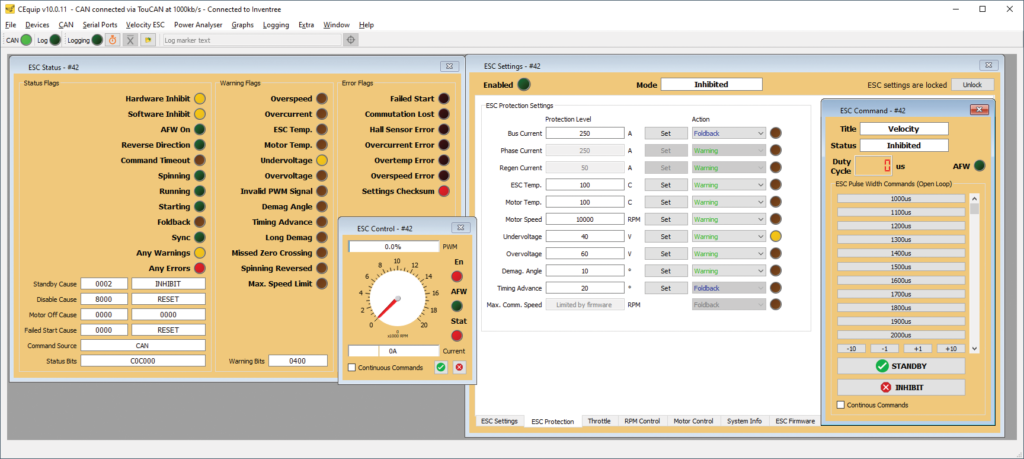Screen dimensions: 1024x459
Task: Click the Software Inhibit status LED
Action: click(200, 114)
